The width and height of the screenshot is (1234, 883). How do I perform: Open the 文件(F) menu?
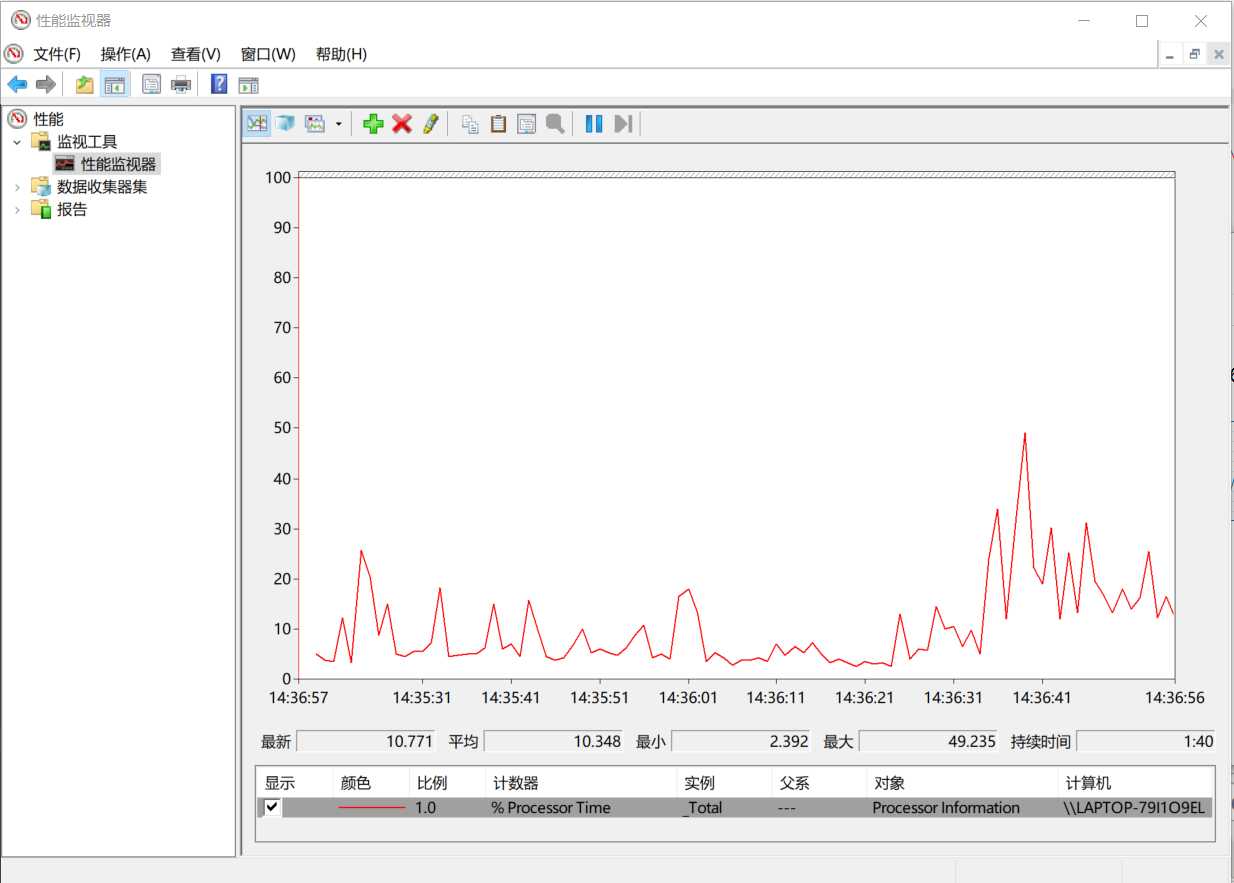point(57,54)
